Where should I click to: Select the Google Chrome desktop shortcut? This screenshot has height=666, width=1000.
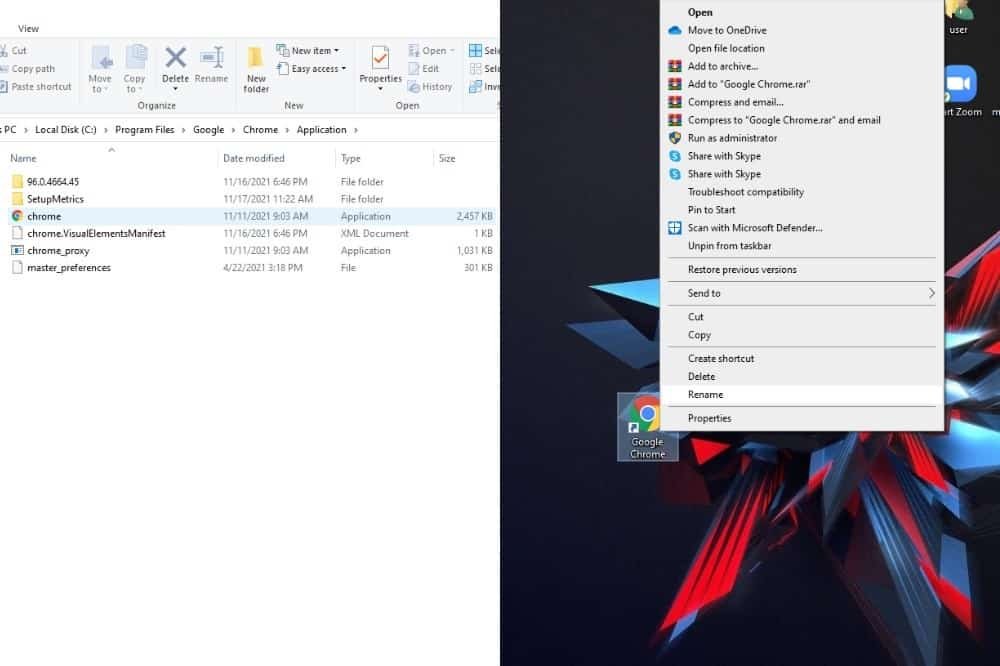[647, 426]
